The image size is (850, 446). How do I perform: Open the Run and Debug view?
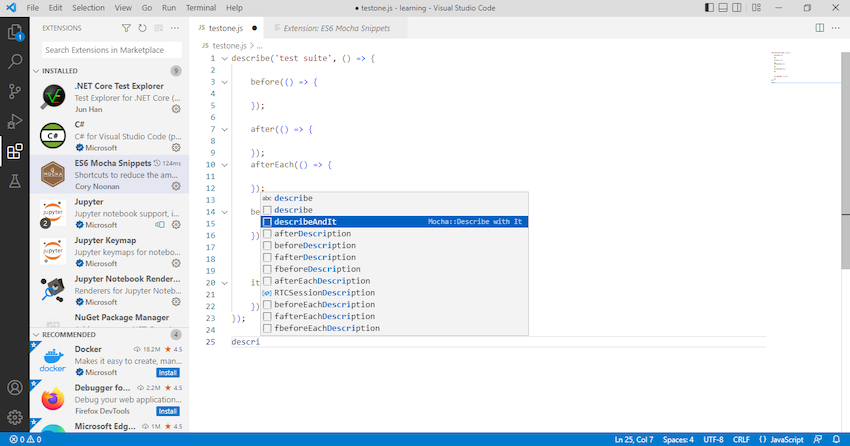(15, 121)
